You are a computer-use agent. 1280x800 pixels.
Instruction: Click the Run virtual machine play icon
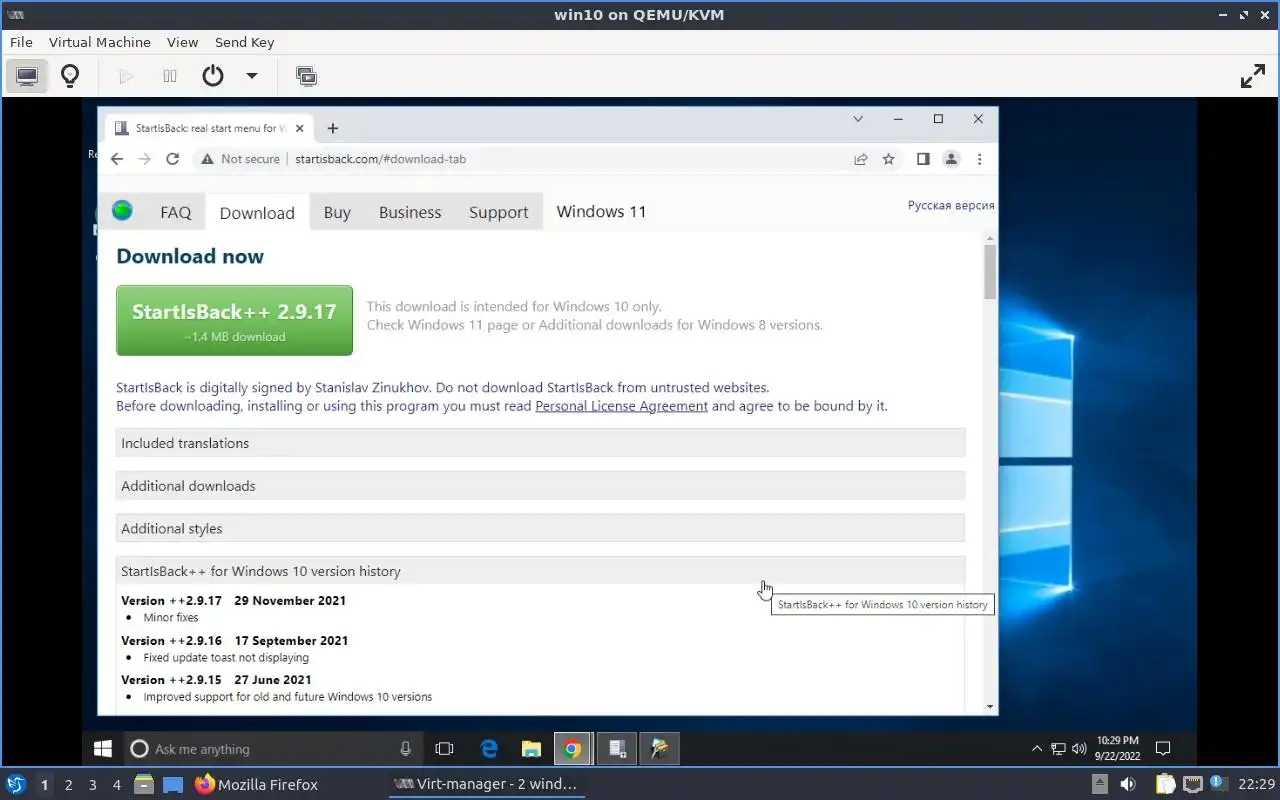[x=126, y=76]
